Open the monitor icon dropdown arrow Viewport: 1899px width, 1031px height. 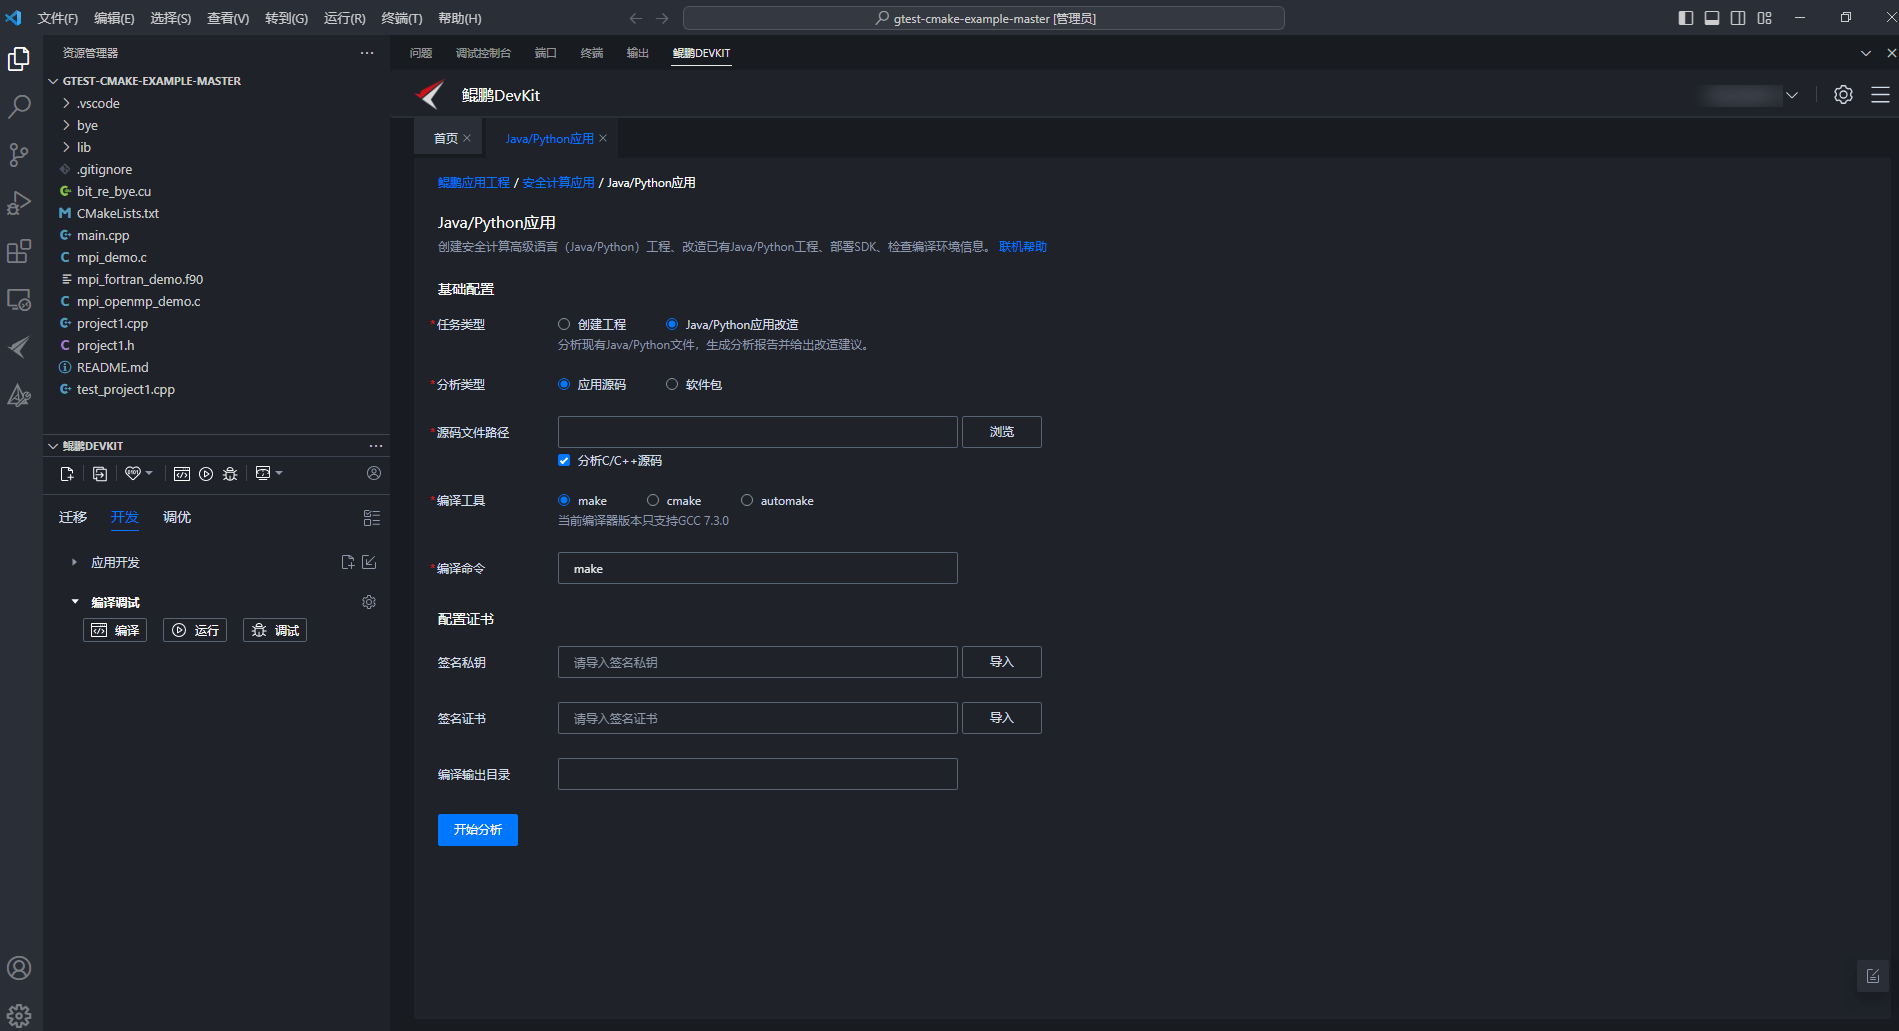(x=279, y=473)
